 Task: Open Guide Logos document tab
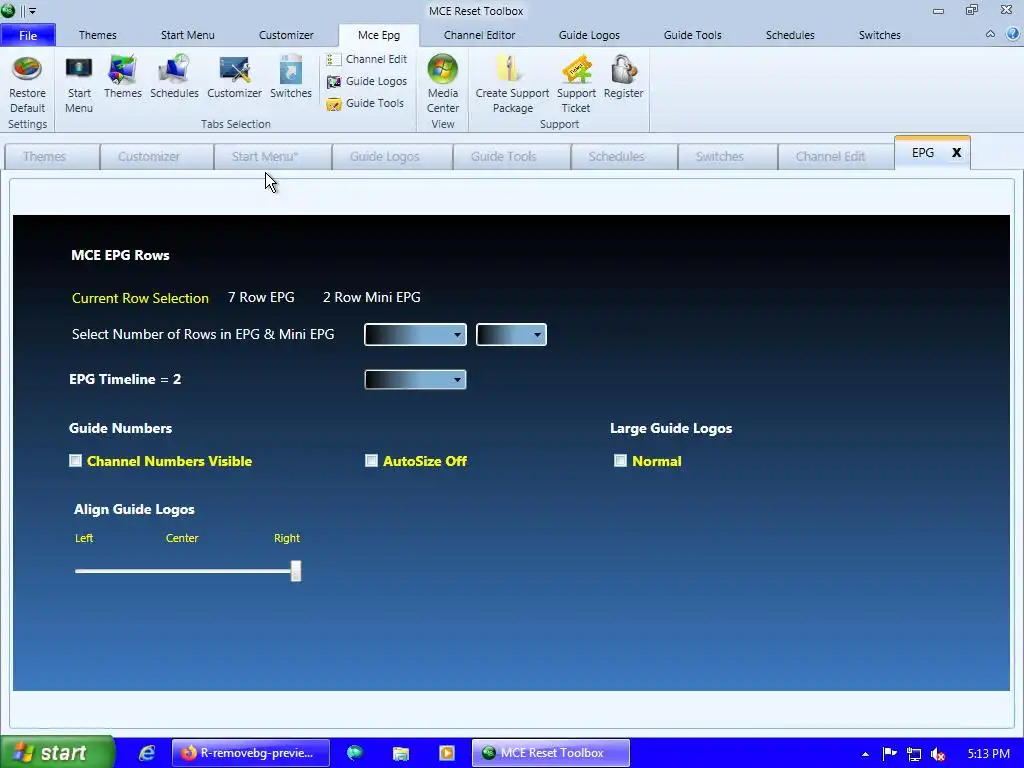click(x=392, y=157)
